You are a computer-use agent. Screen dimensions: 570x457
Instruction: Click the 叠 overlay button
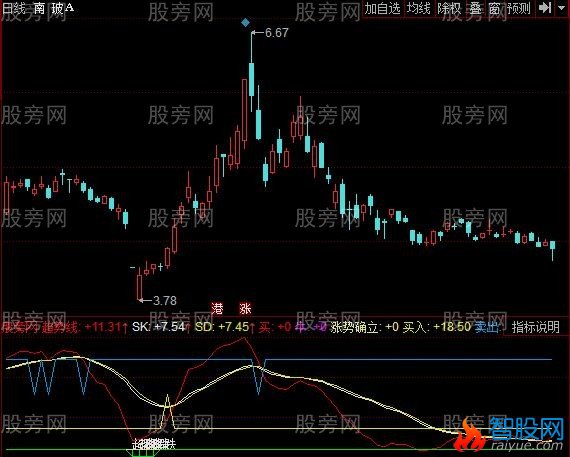point(475,8)
